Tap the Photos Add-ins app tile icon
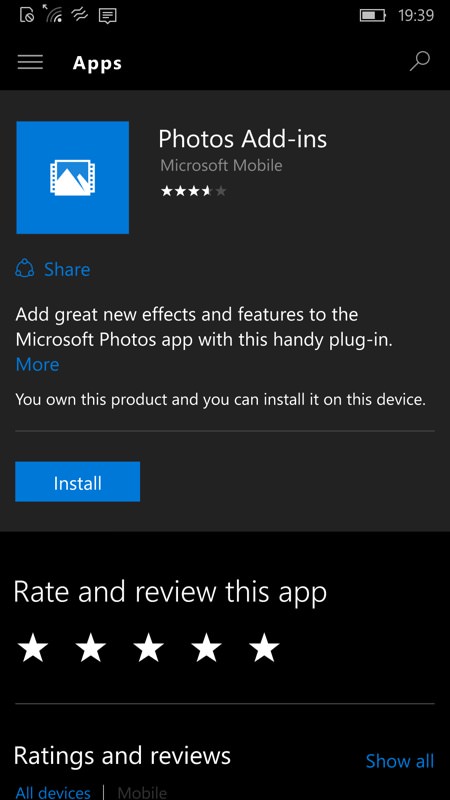450x800 pixels. (x=72, y=177)
